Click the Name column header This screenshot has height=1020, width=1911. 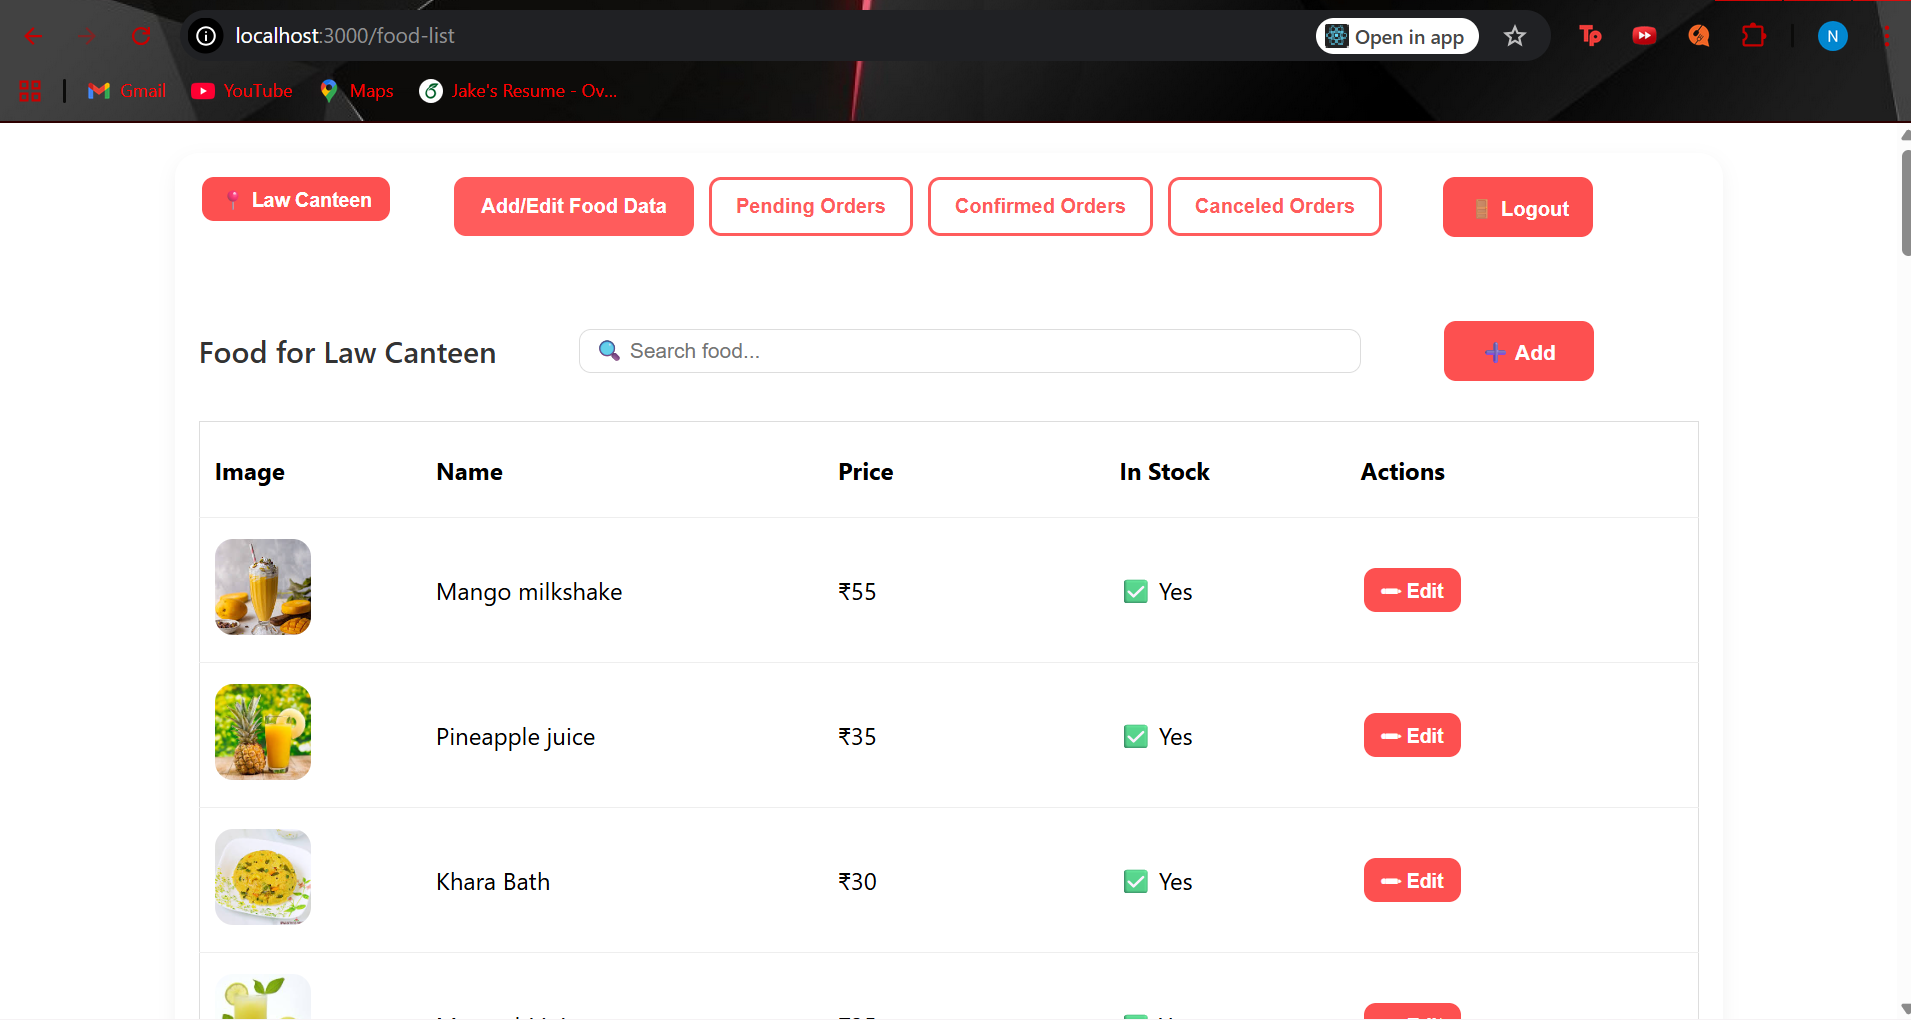[470, 472]
